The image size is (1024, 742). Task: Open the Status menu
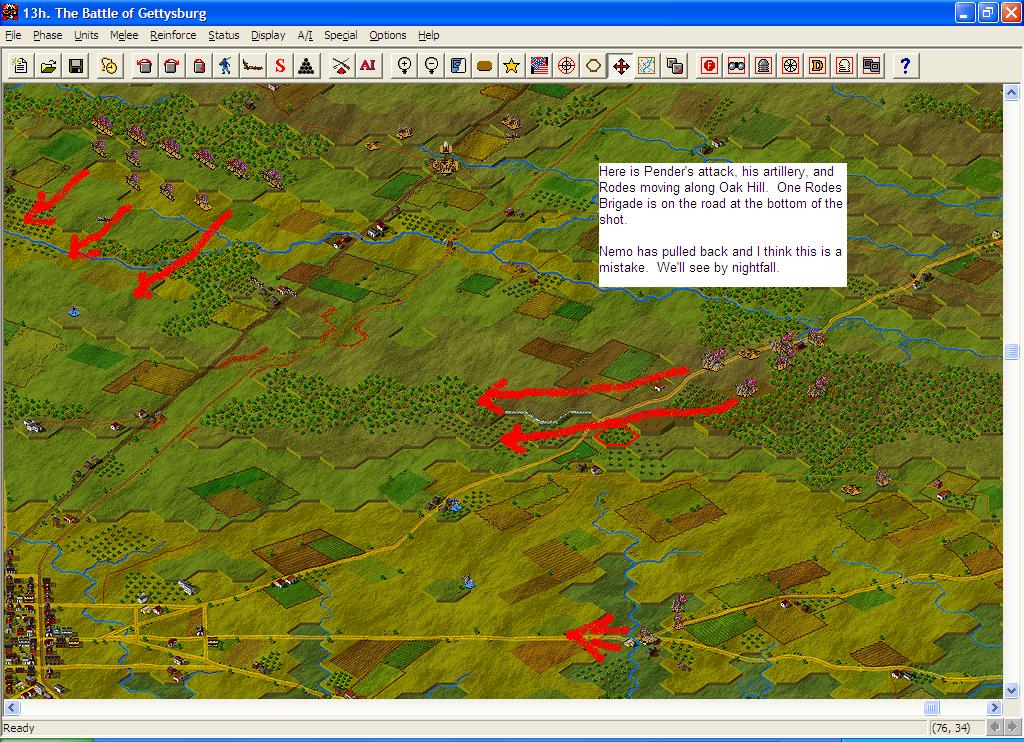tap(223, 35)
